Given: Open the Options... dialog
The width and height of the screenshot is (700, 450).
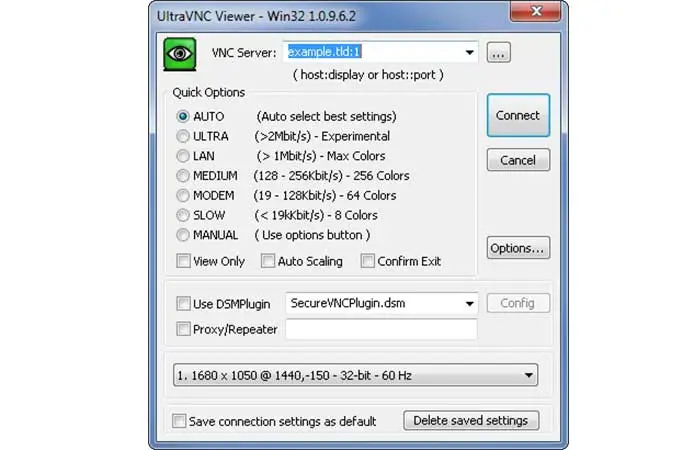Looking at the screenshot, I should (518, 248).
